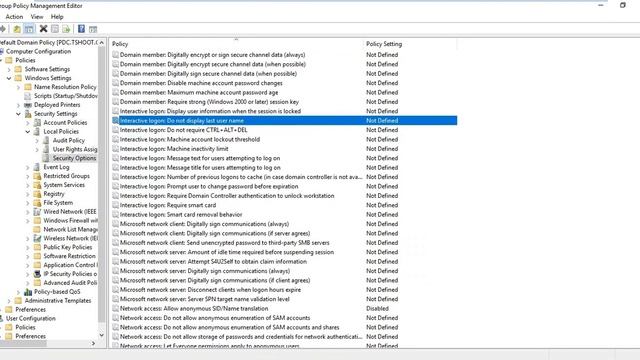
Task: Select Security Options in the tree
Action: [74, 158]
